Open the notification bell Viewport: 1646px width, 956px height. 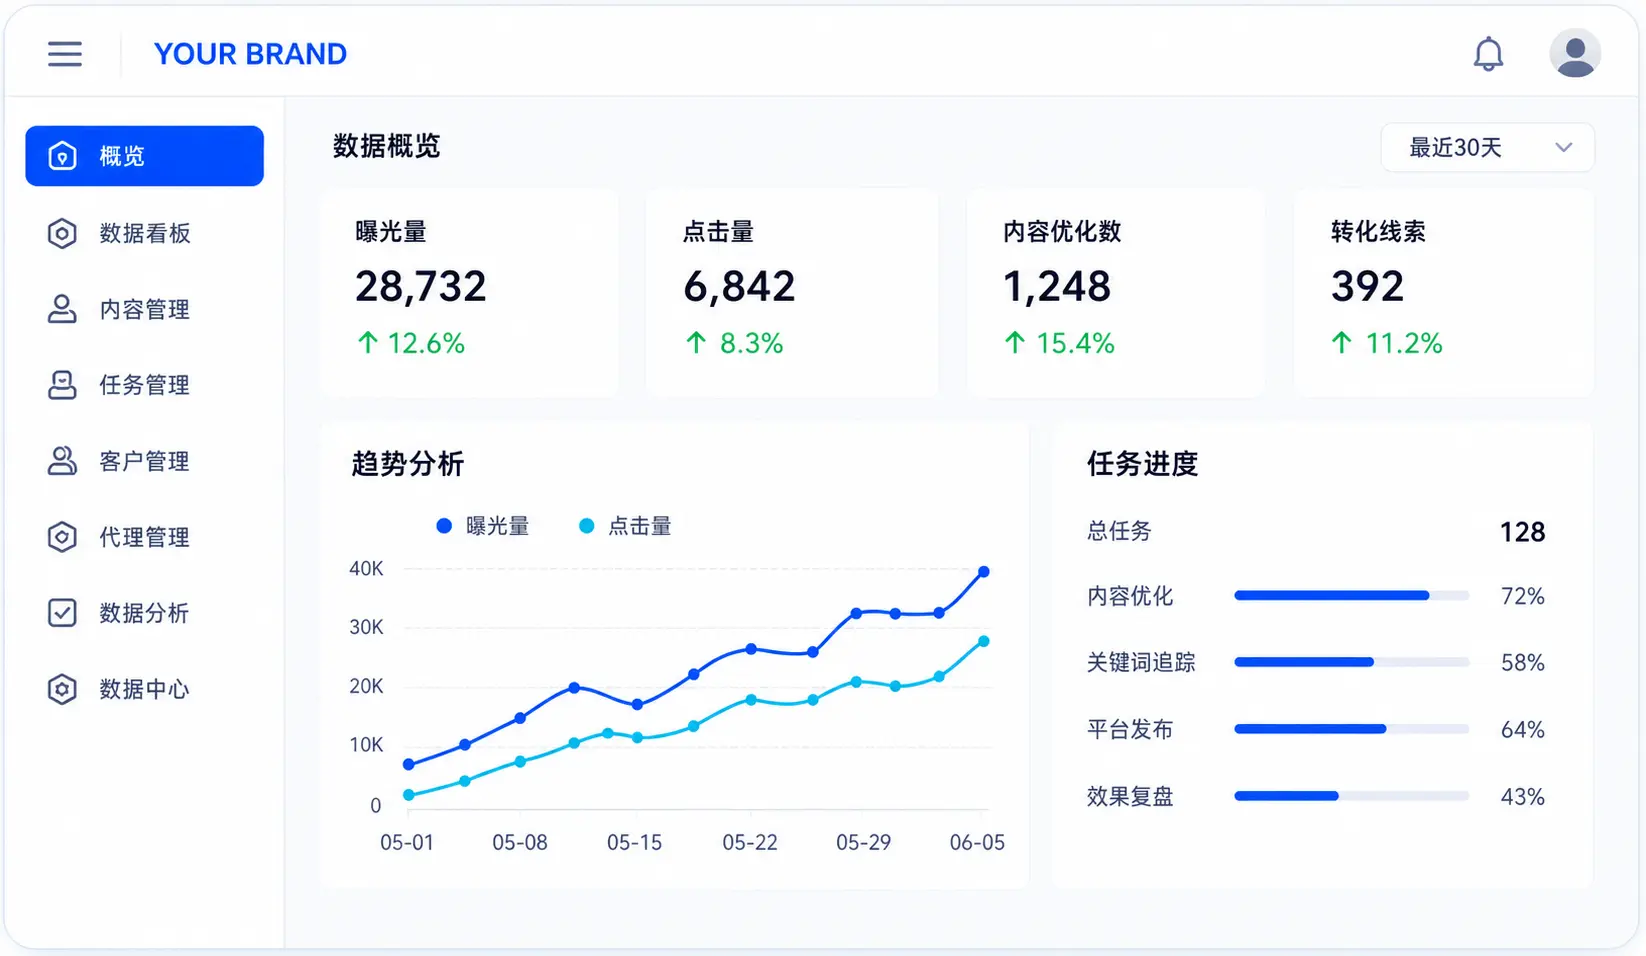[x=1488, y=54]
